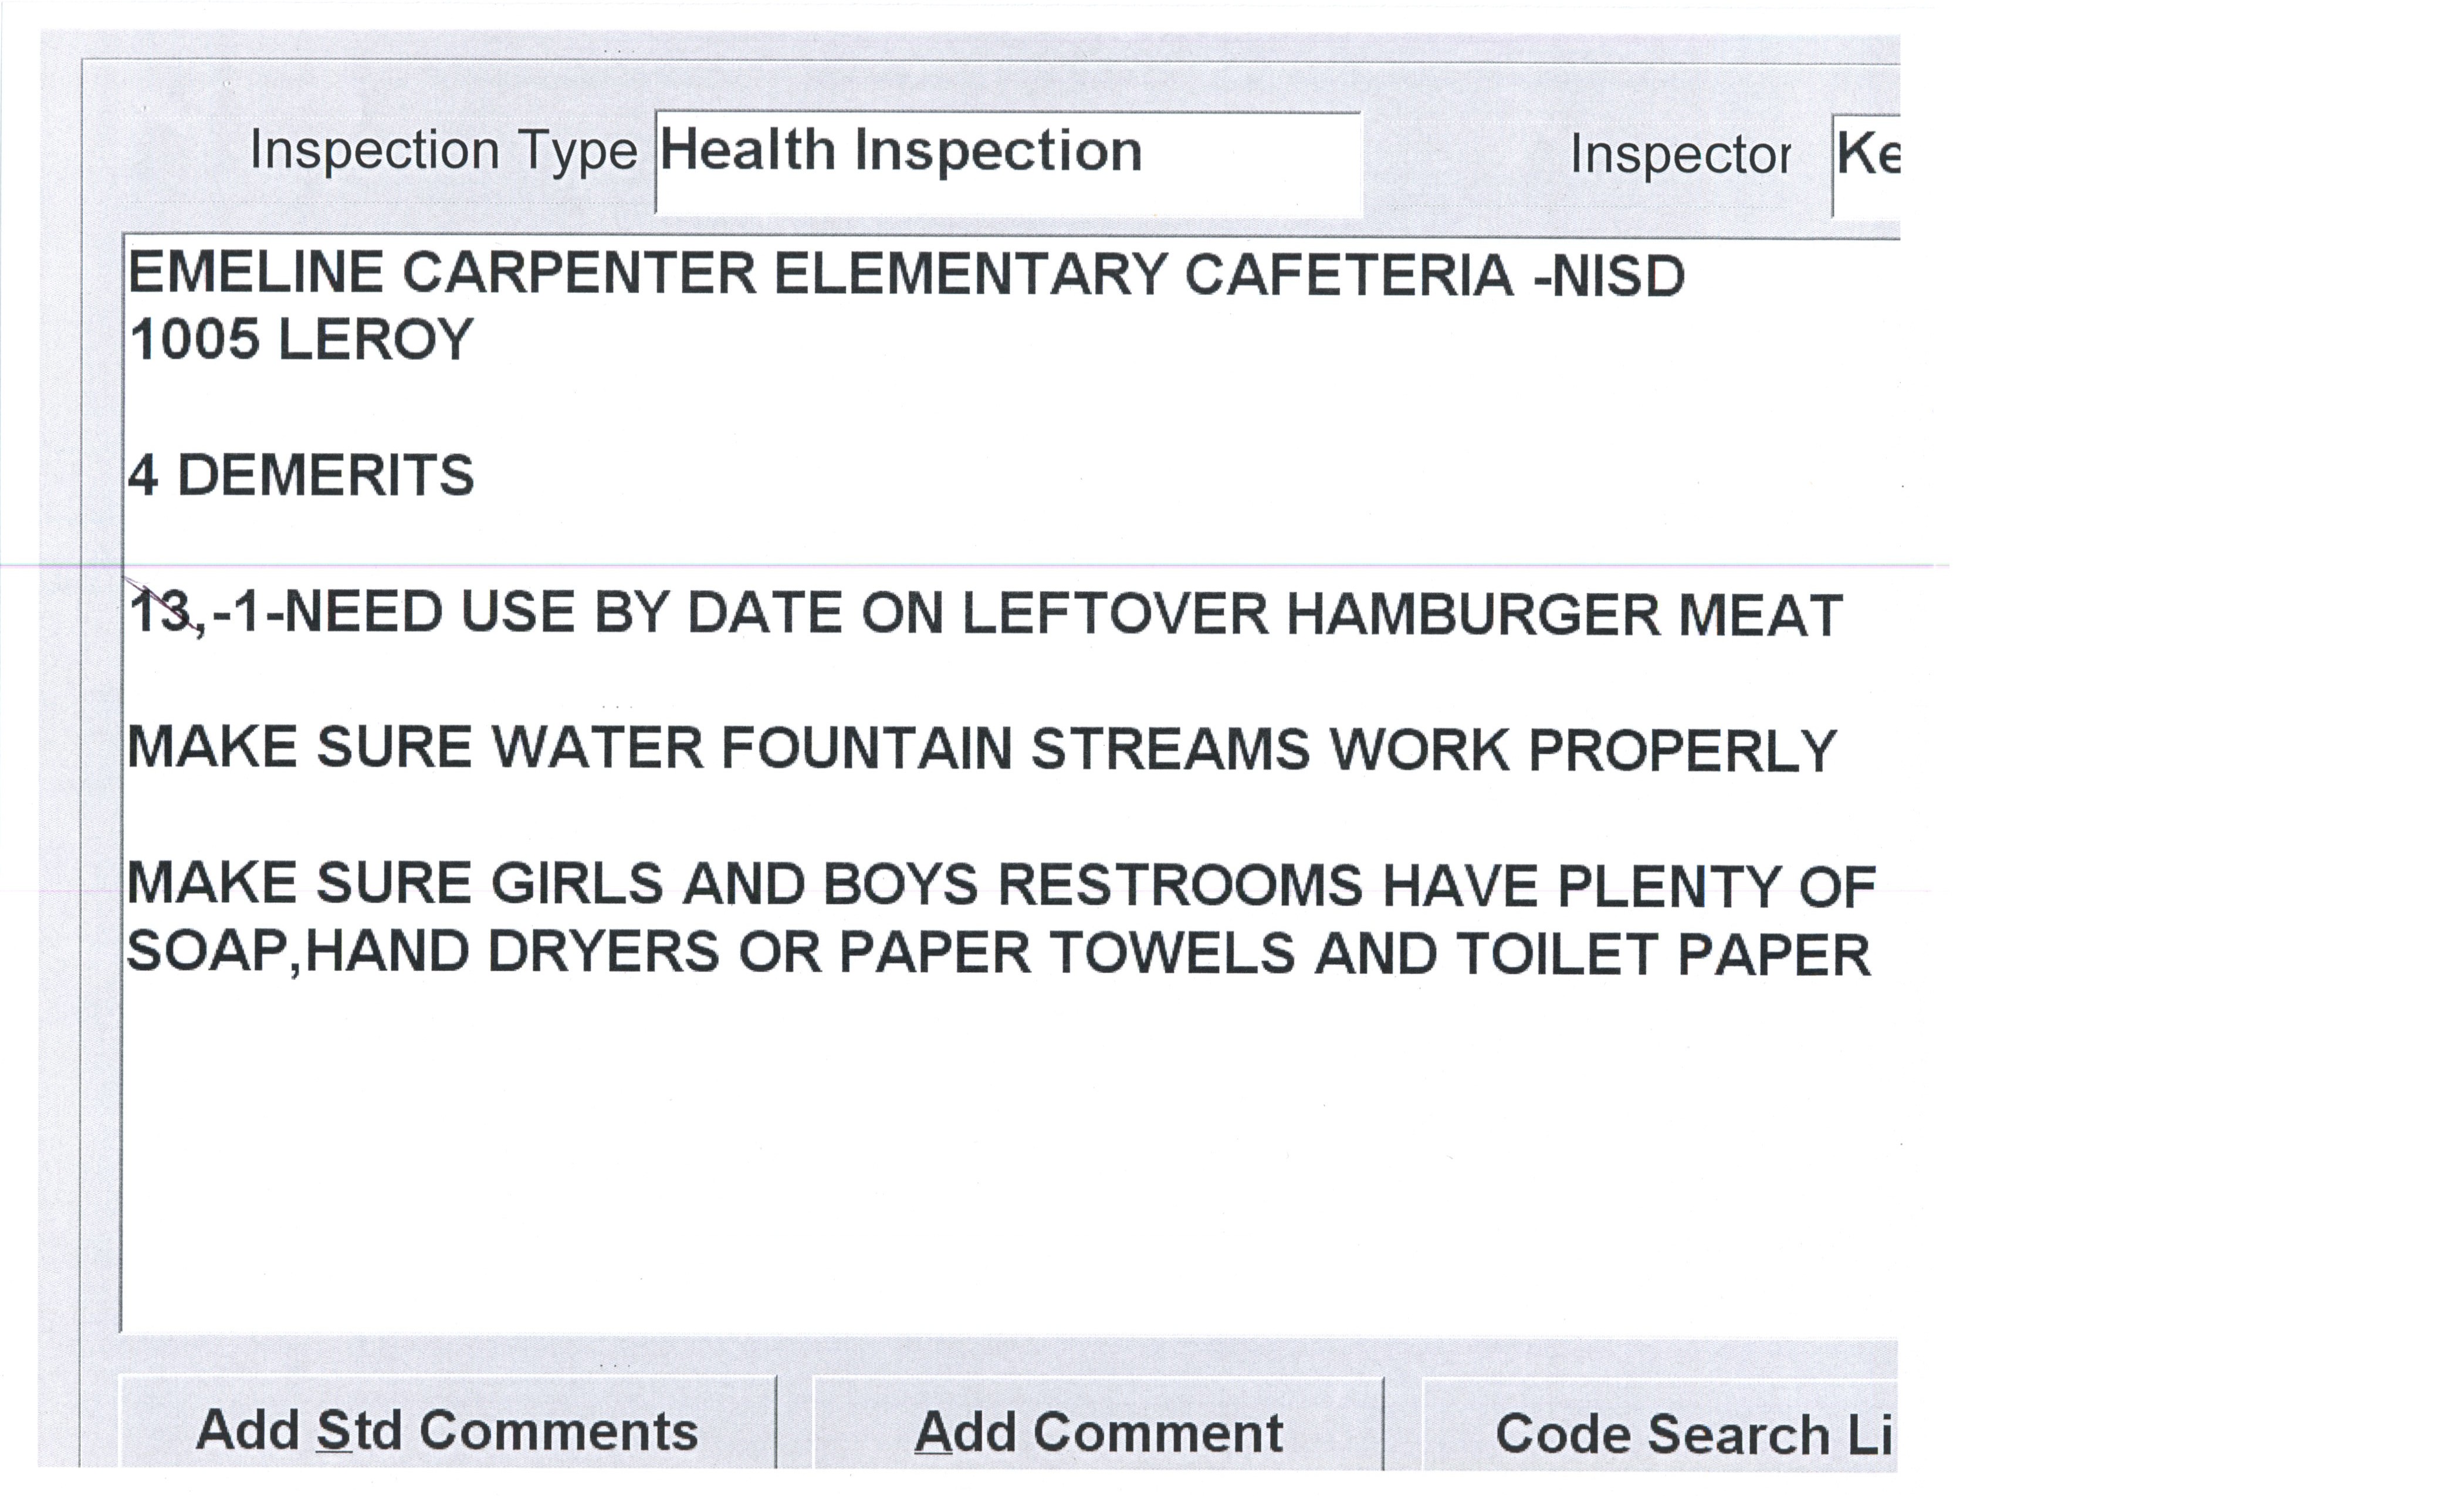Click the EMELINE CARPENTER ELEMENTARY line
Viewport: 2464px width, 1496px height.
point(906,276)
